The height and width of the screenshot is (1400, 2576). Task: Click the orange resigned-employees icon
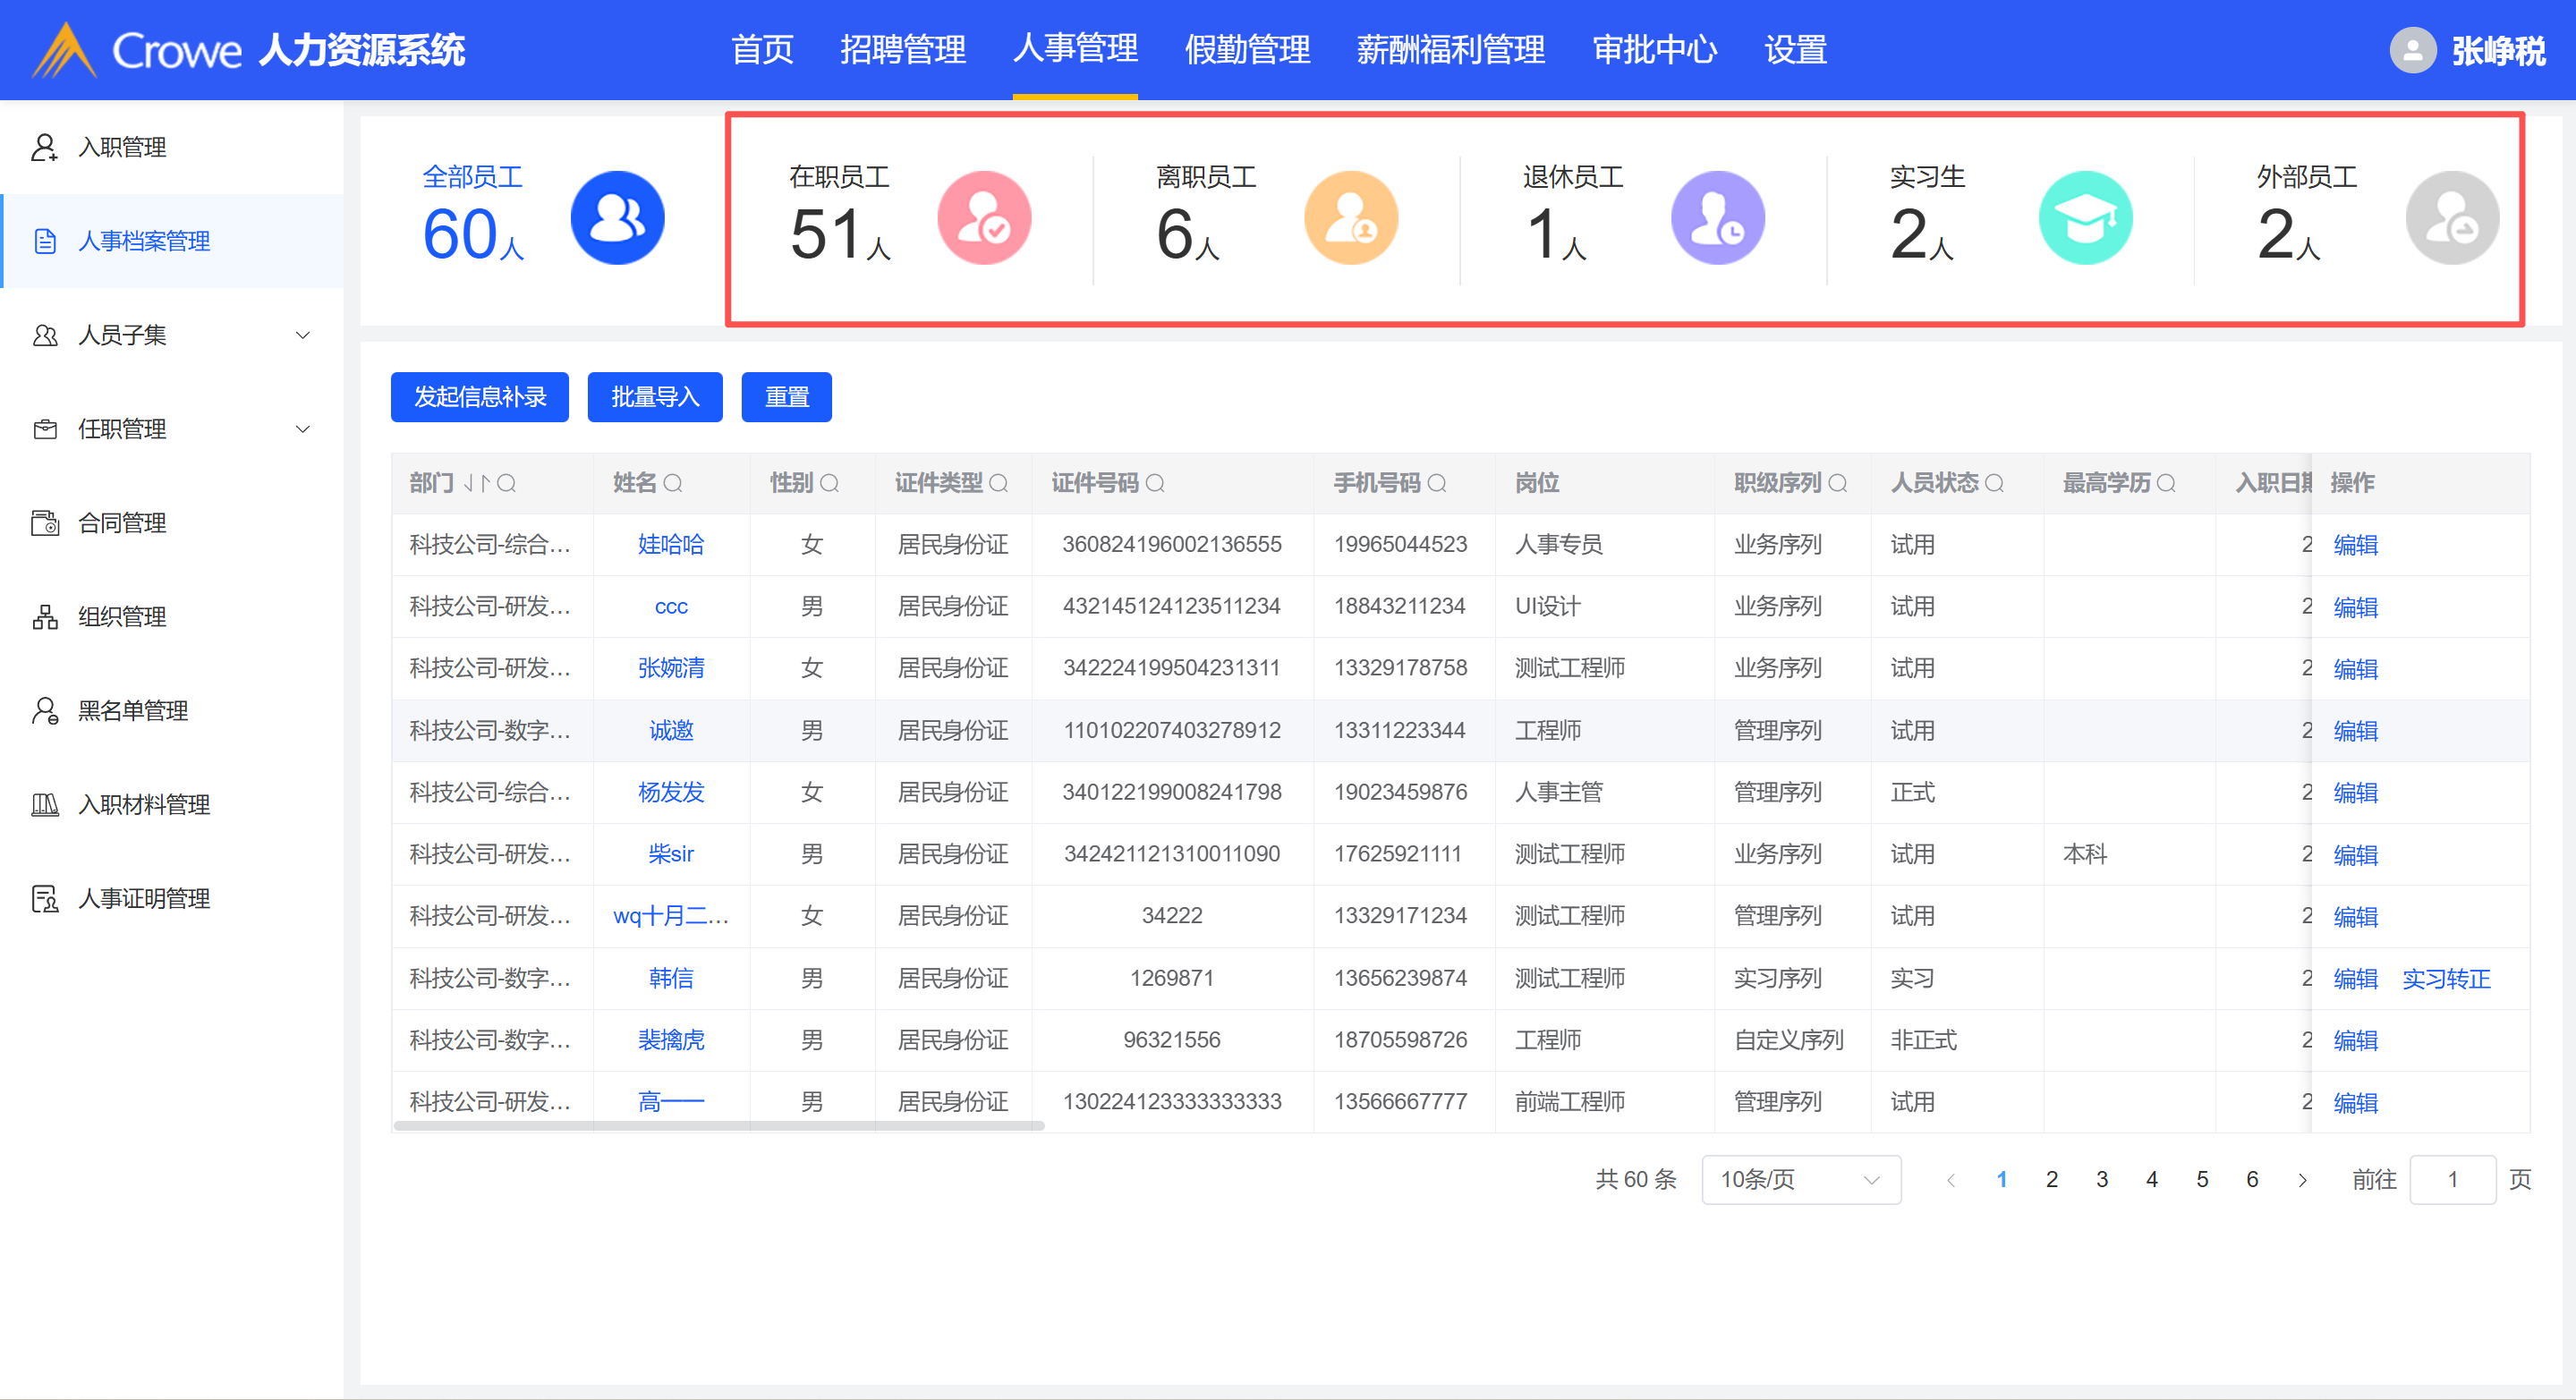[x=1351, y=218]
